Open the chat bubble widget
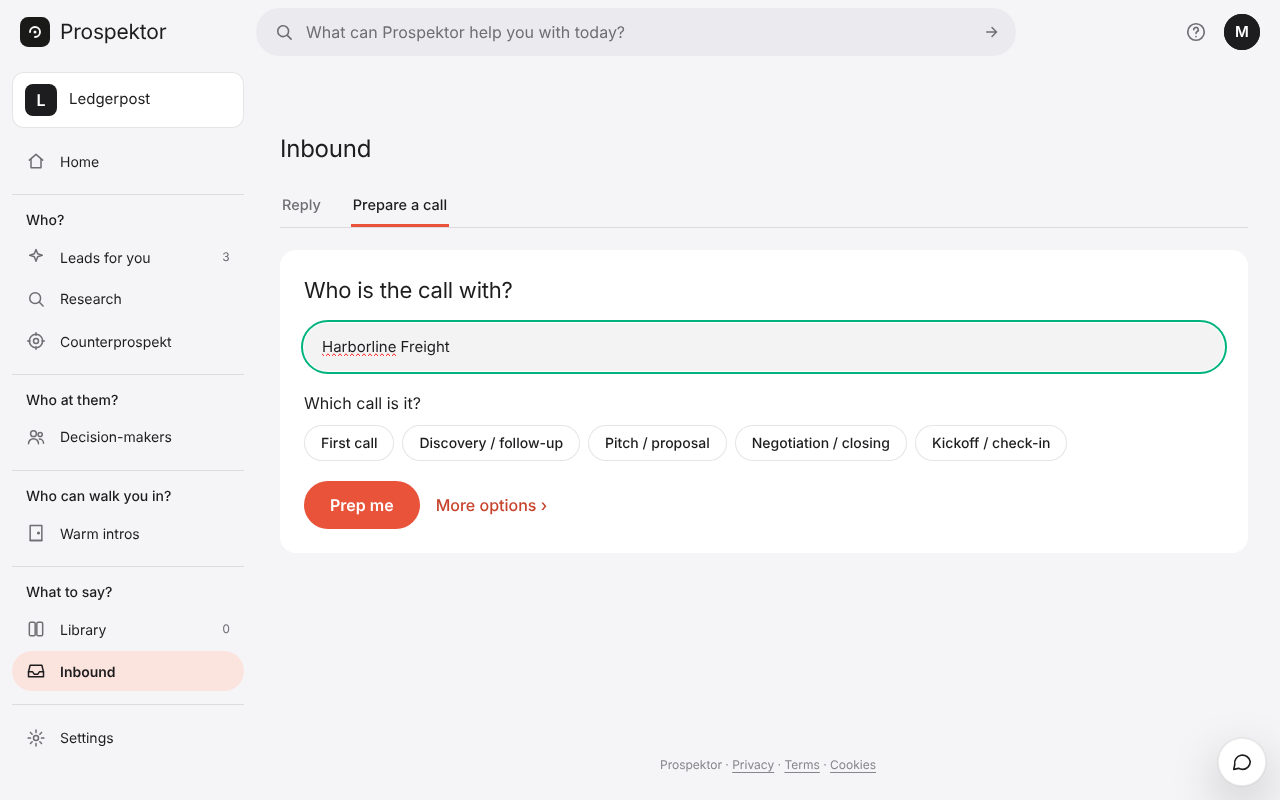Image resolution: width=1280 pixels, height=800 pixels. click(x=1242, y=763)
